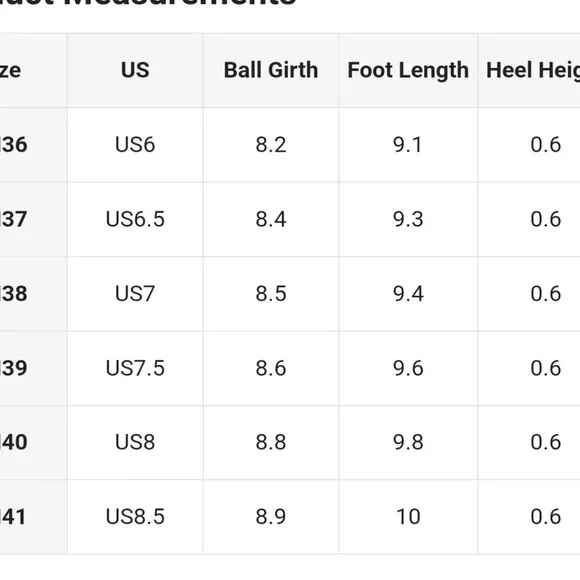Click the 9.1 foot length value
This screenshot has height=580, width=580.
tap(407, 144)
